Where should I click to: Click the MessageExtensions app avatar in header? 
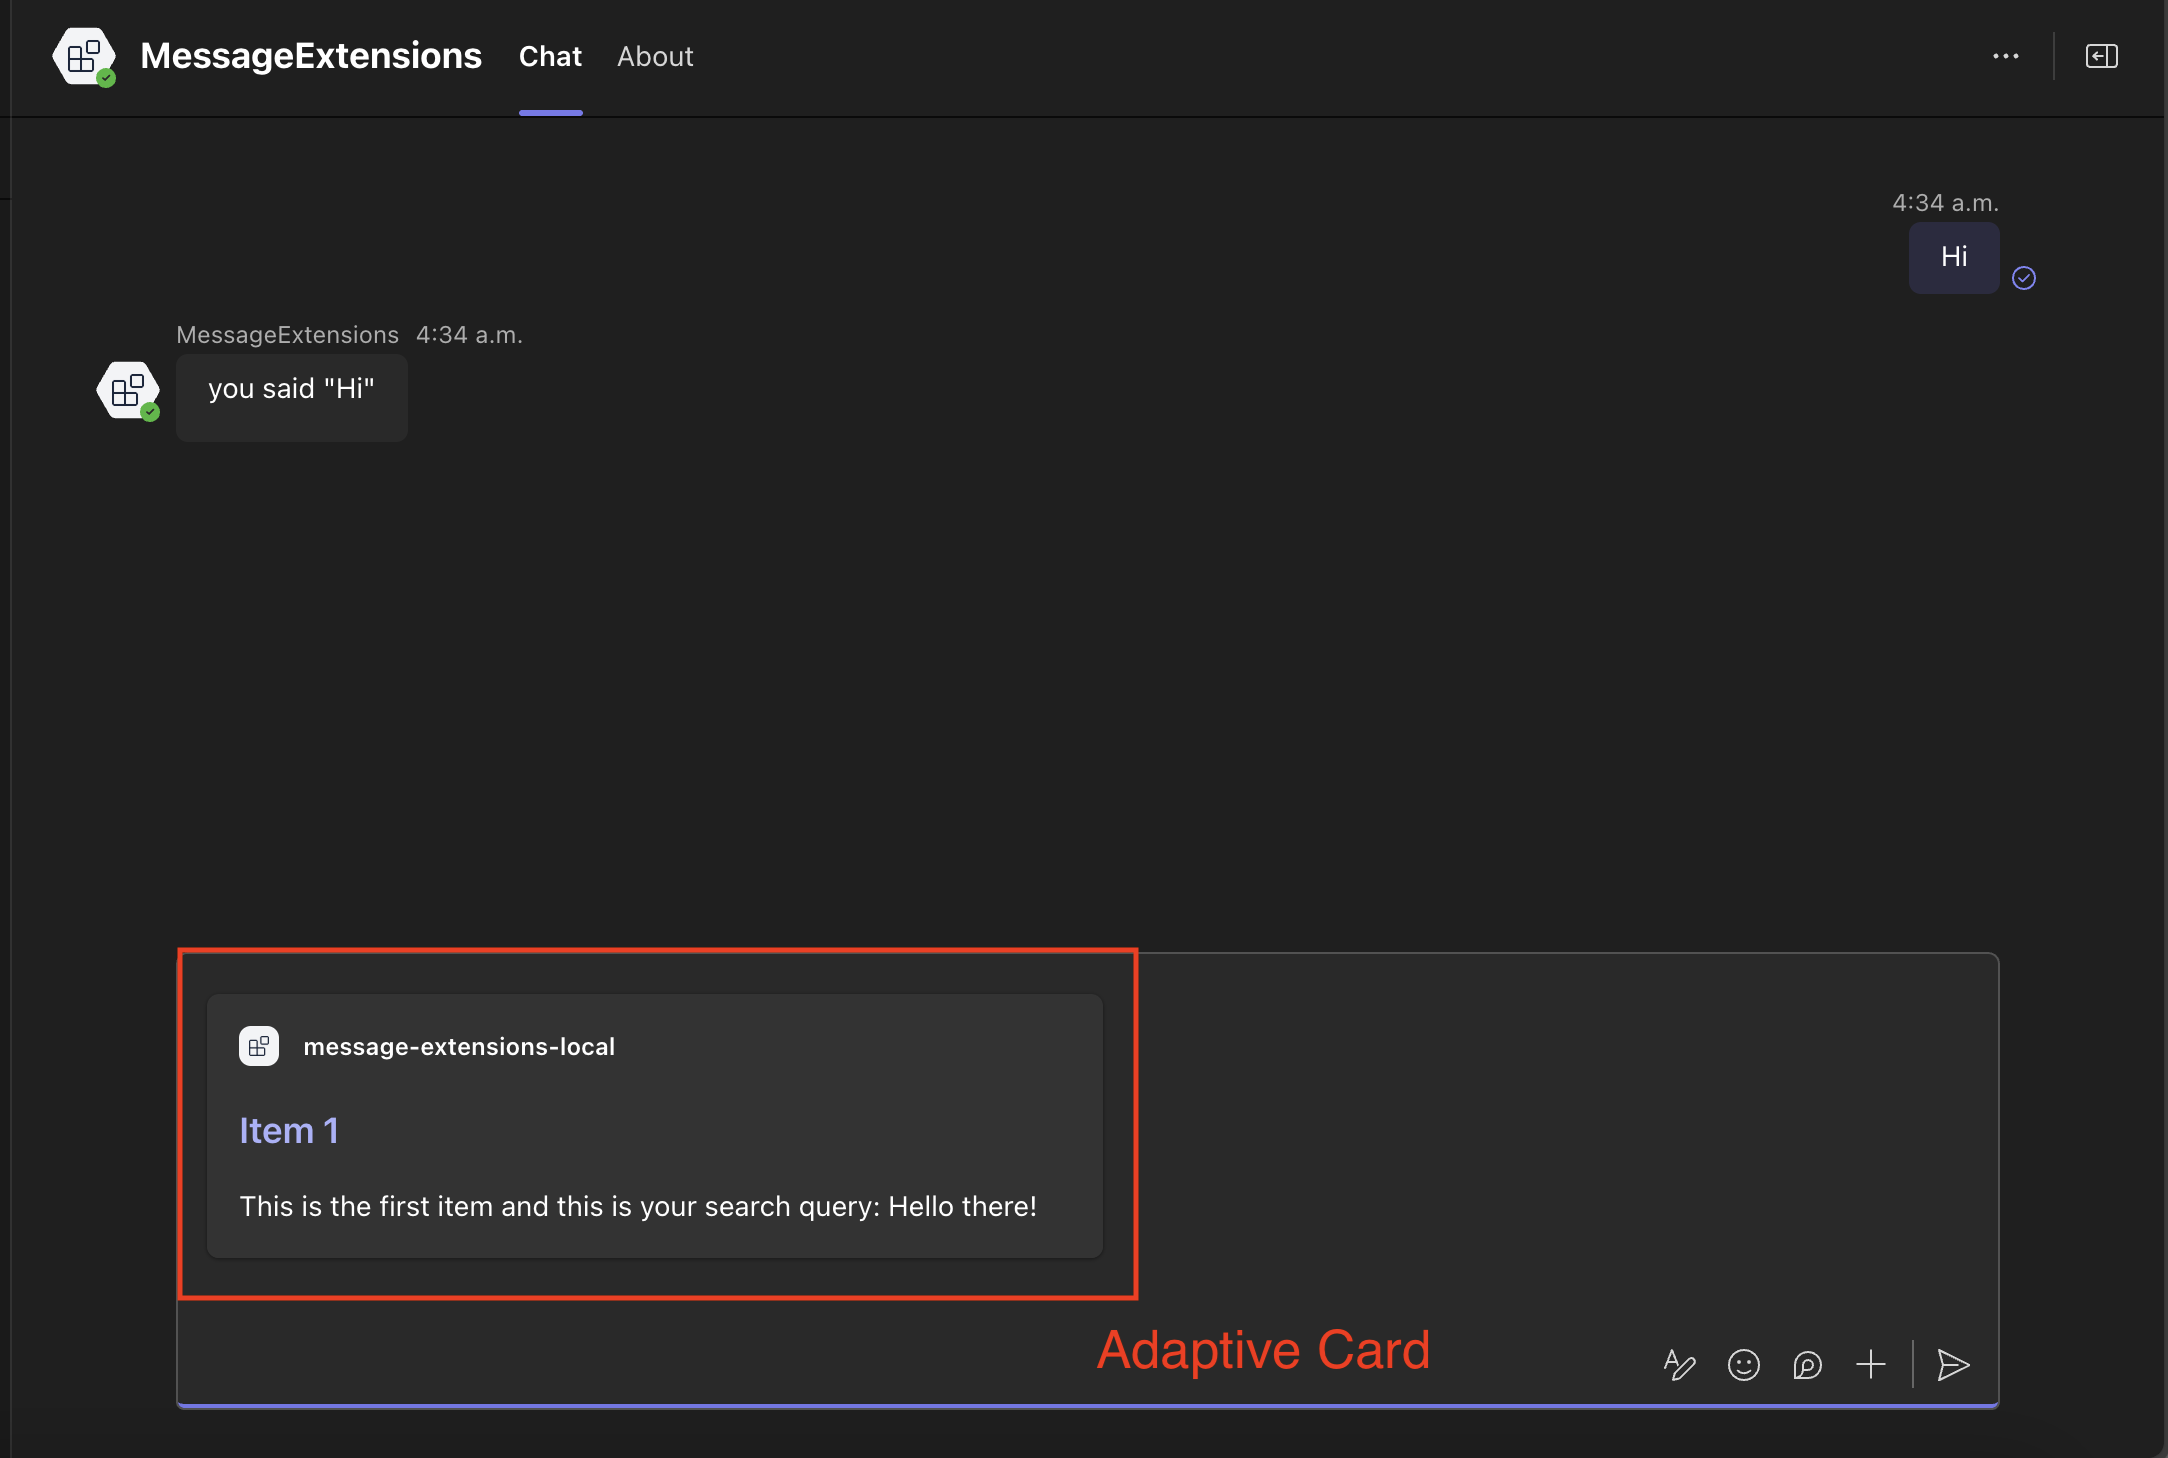pyautogui.click(x=83, y=56)
